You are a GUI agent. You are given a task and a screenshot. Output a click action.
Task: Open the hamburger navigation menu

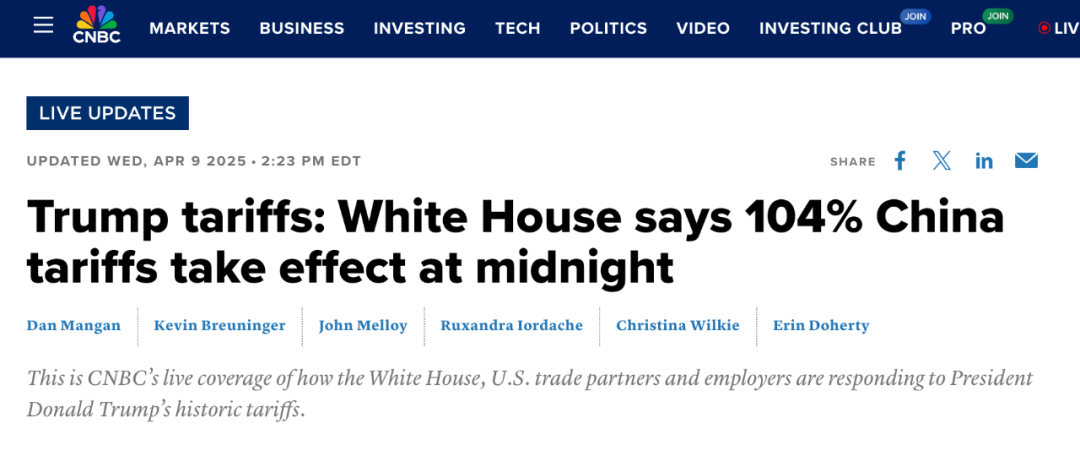pyautogui.click(x=43, y=25)
